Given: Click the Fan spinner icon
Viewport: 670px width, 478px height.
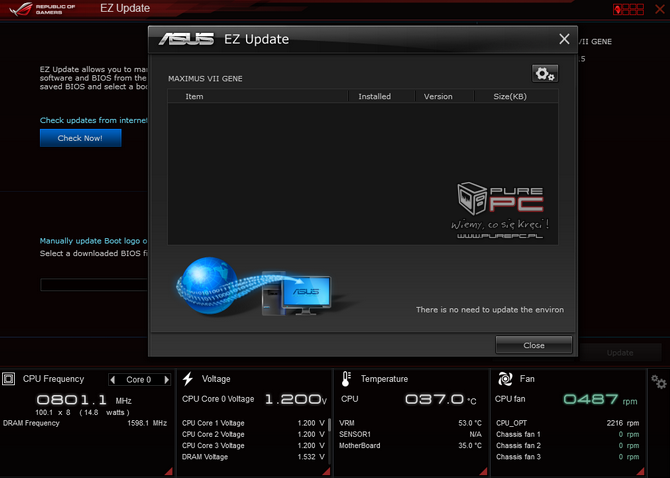Looking at the screenshot, I should tap(505, 379).
